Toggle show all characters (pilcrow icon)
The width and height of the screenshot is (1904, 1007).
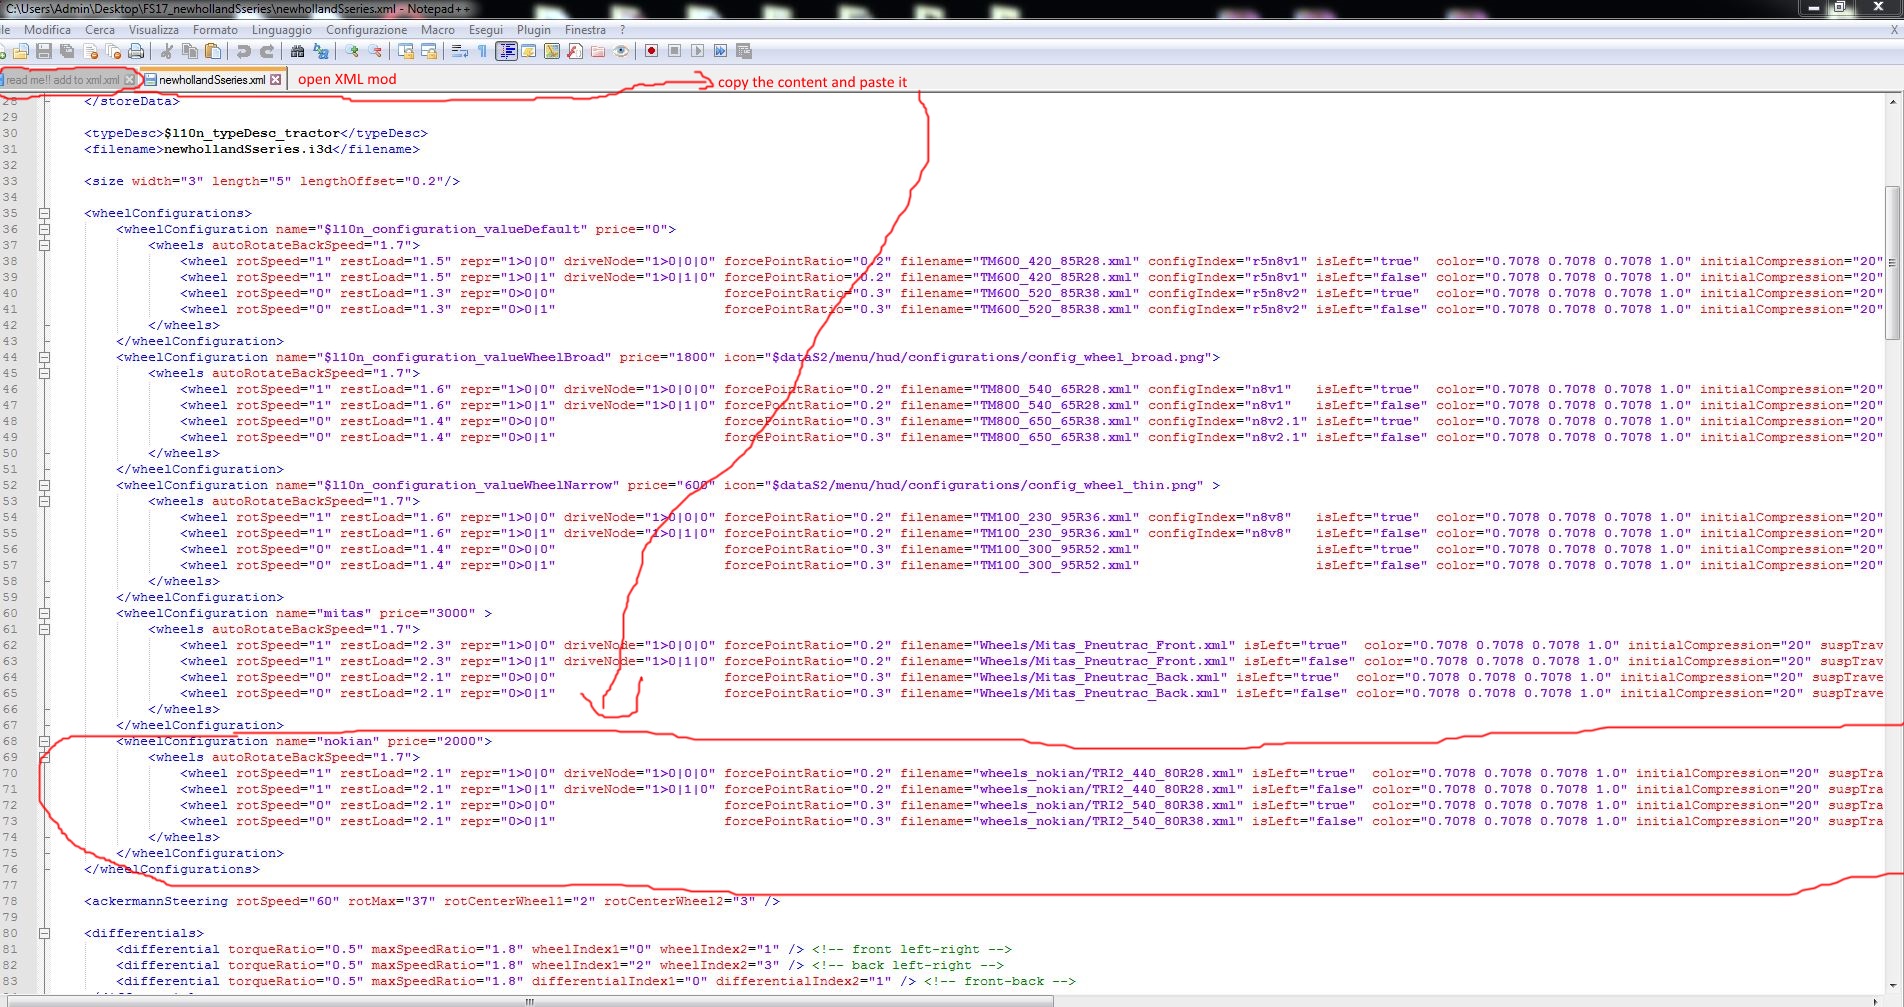[x=482, y=51]
